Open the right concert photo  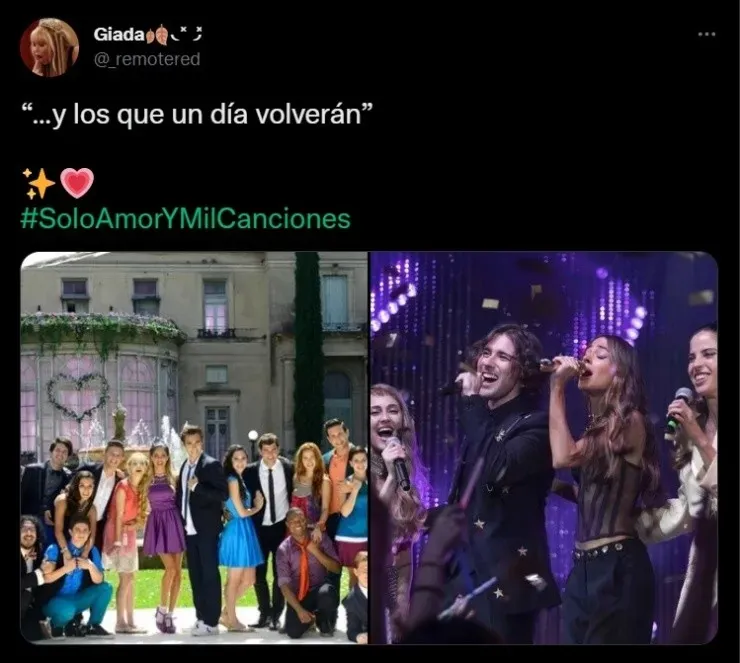(x=544, y=447)
